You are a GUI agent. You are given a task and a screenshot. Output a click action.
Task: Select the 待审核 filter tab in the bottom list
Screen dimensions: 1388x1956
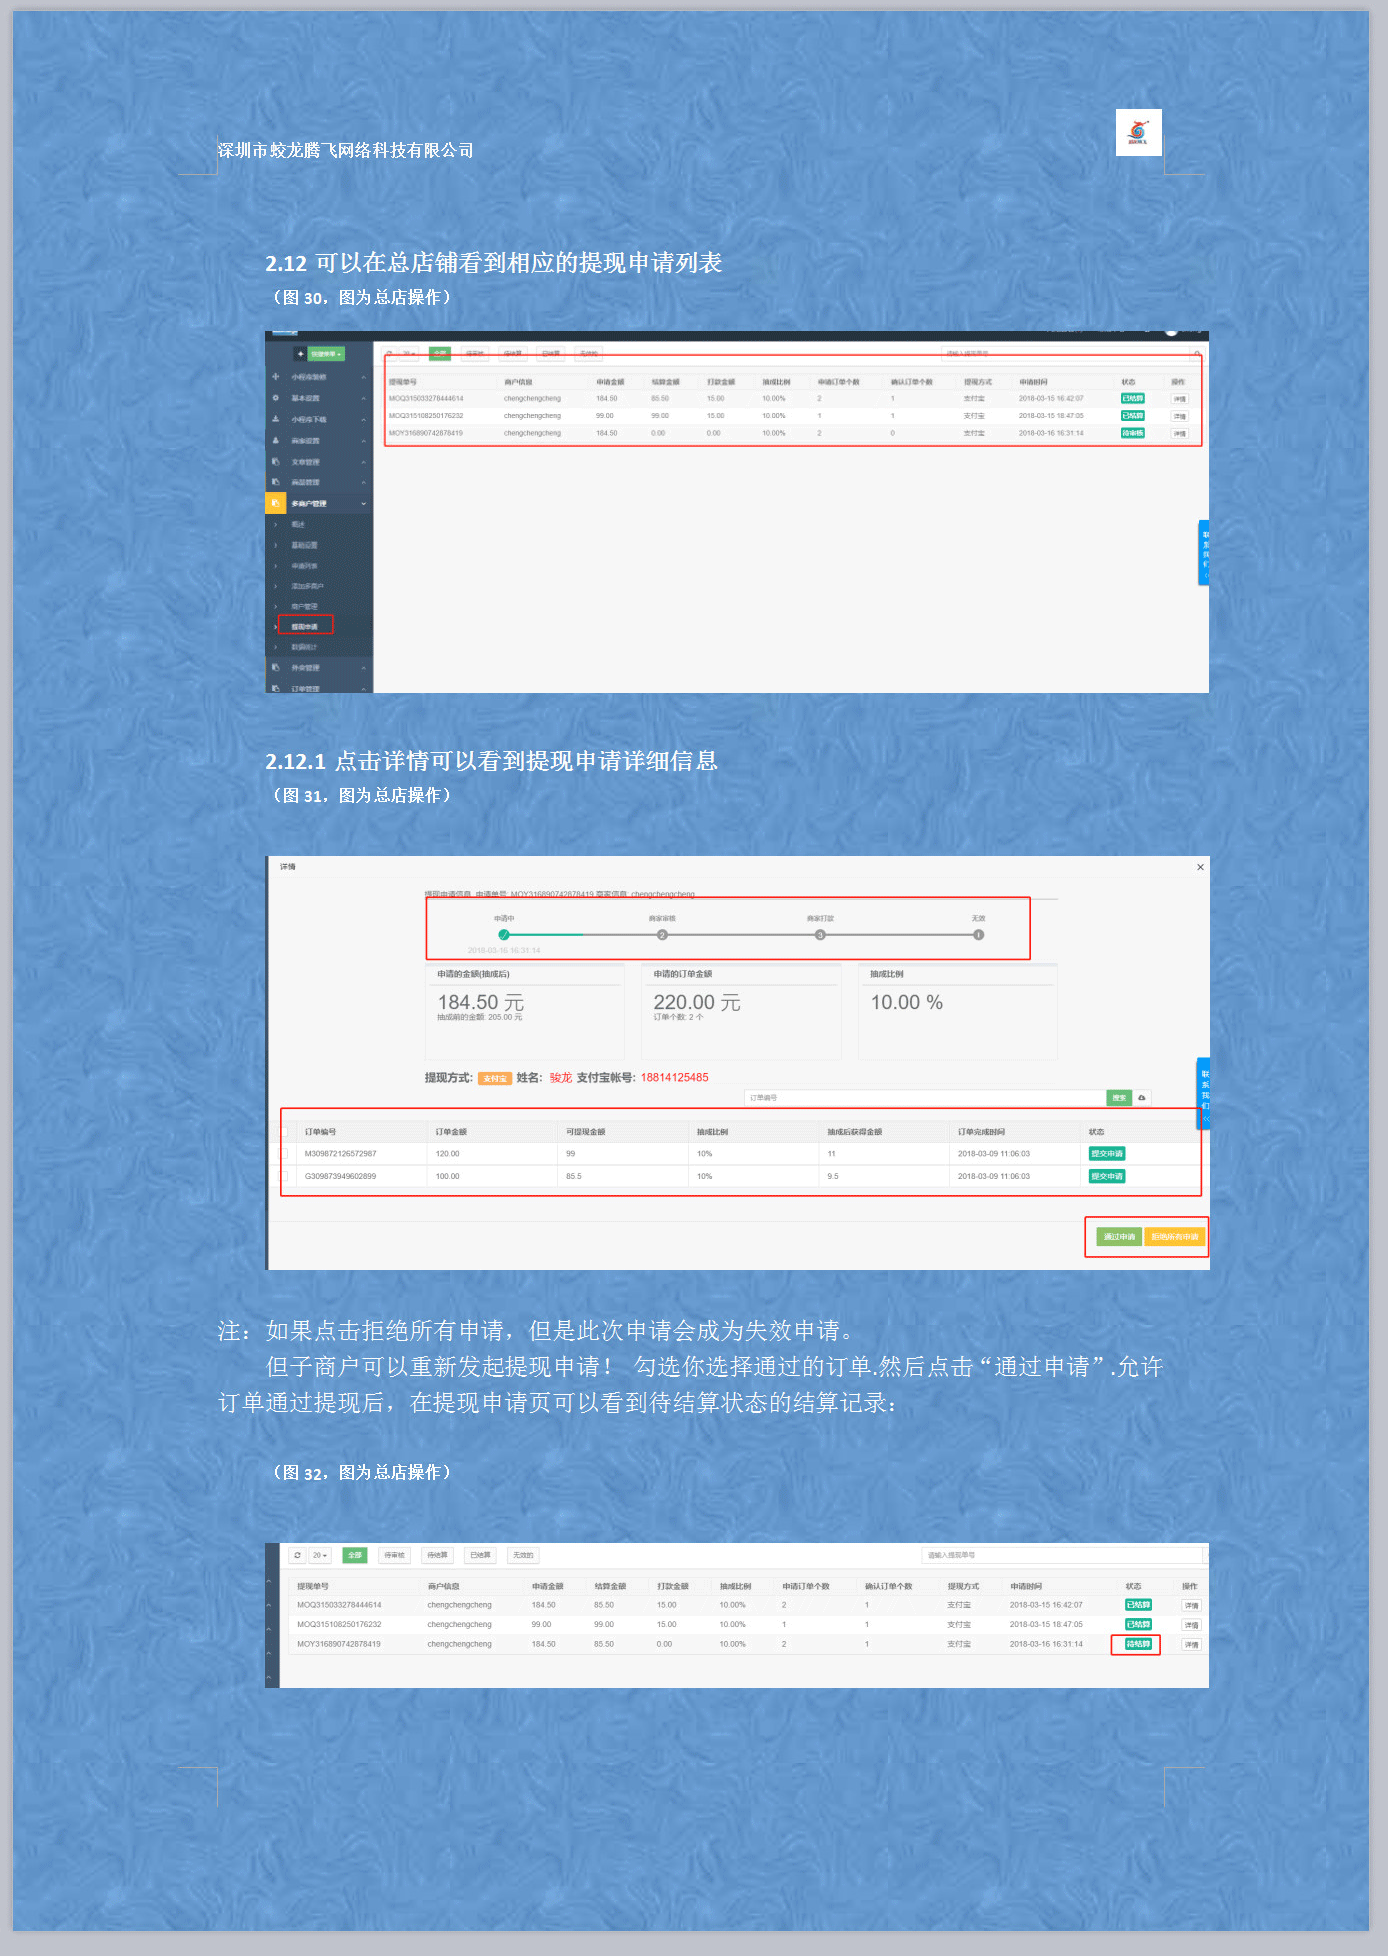coord(395,1555)
